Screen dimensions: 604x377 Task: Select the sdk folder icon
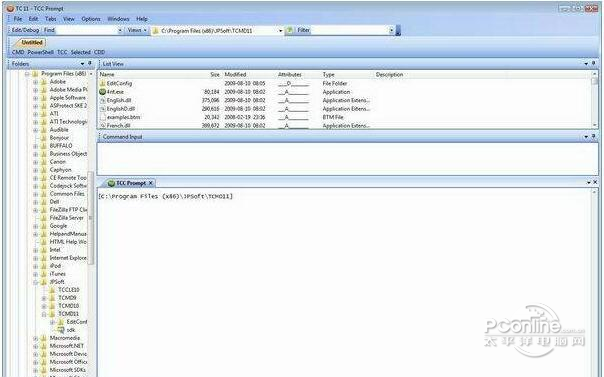coord(60,330)
